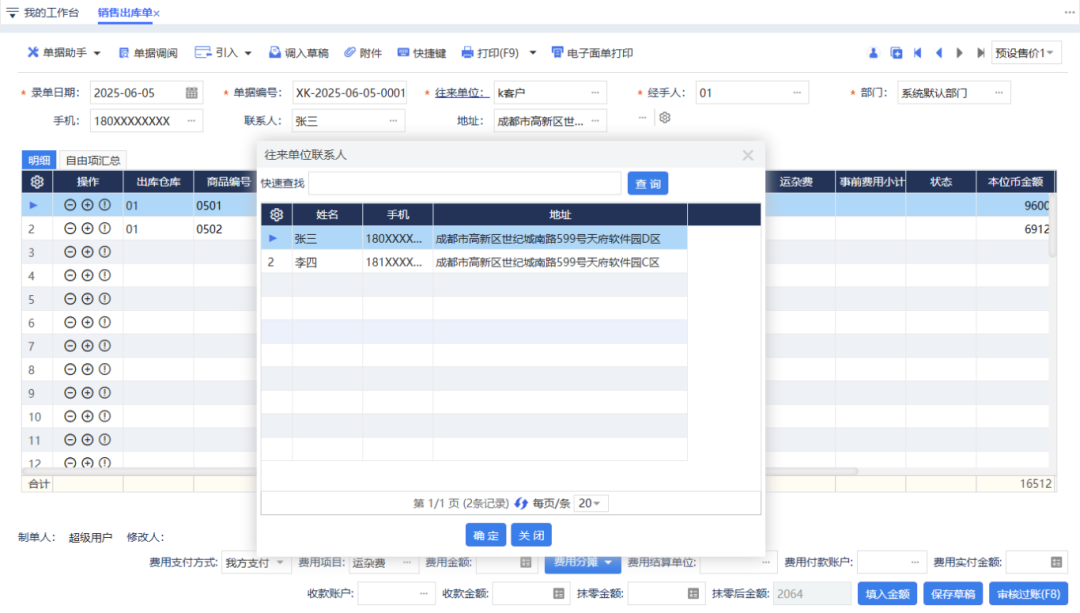The image size is (1080, 613).
Task: Click the 单据调阅 toolbar icon
Action: (147, 53)
